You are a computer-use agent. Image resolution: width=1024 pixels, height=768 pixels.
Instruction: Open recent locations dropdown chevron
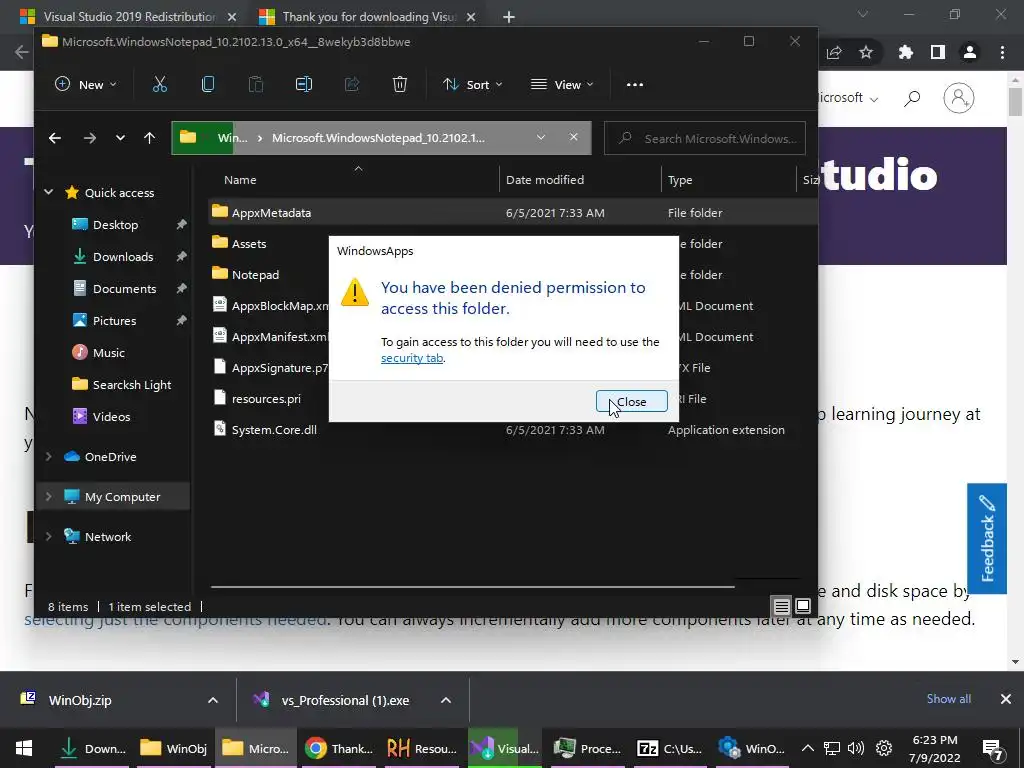[x=120, y=138]
